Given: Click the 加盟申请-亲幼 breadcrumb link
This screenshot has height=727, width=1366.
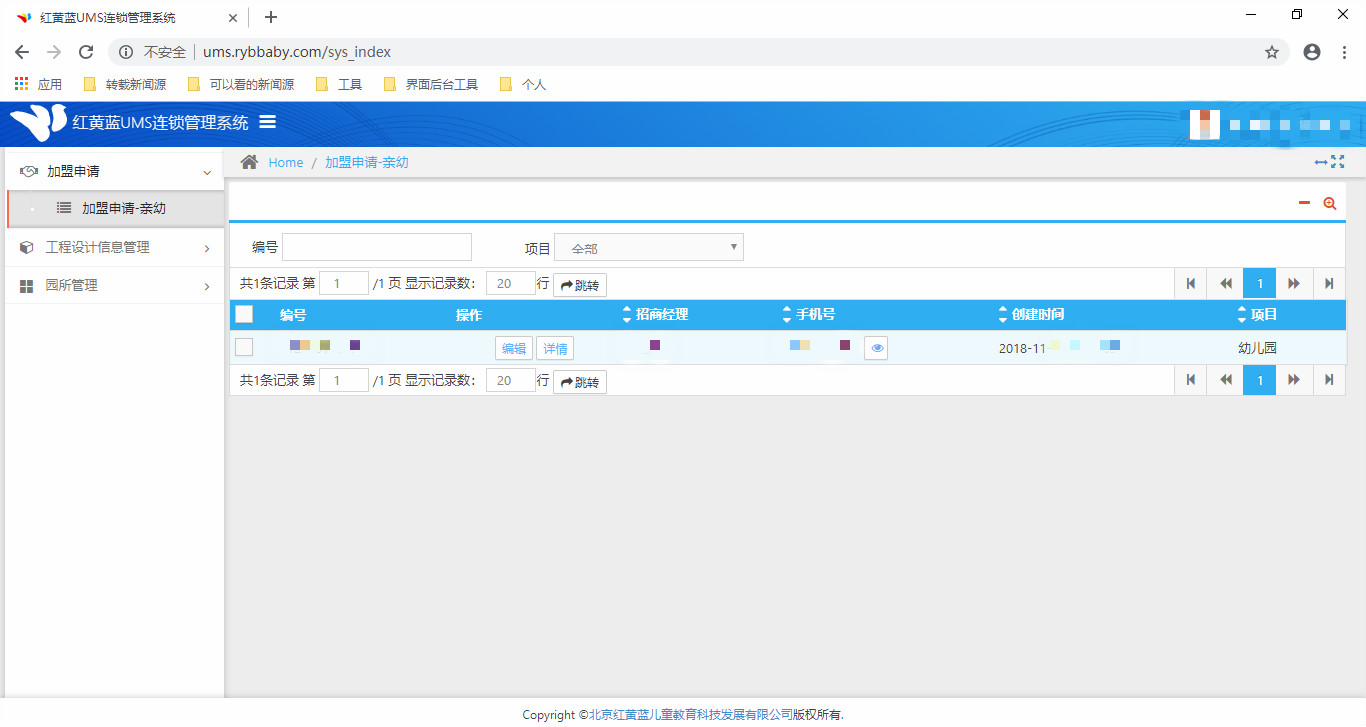Looking at the screenshot, I should (367, 163).
